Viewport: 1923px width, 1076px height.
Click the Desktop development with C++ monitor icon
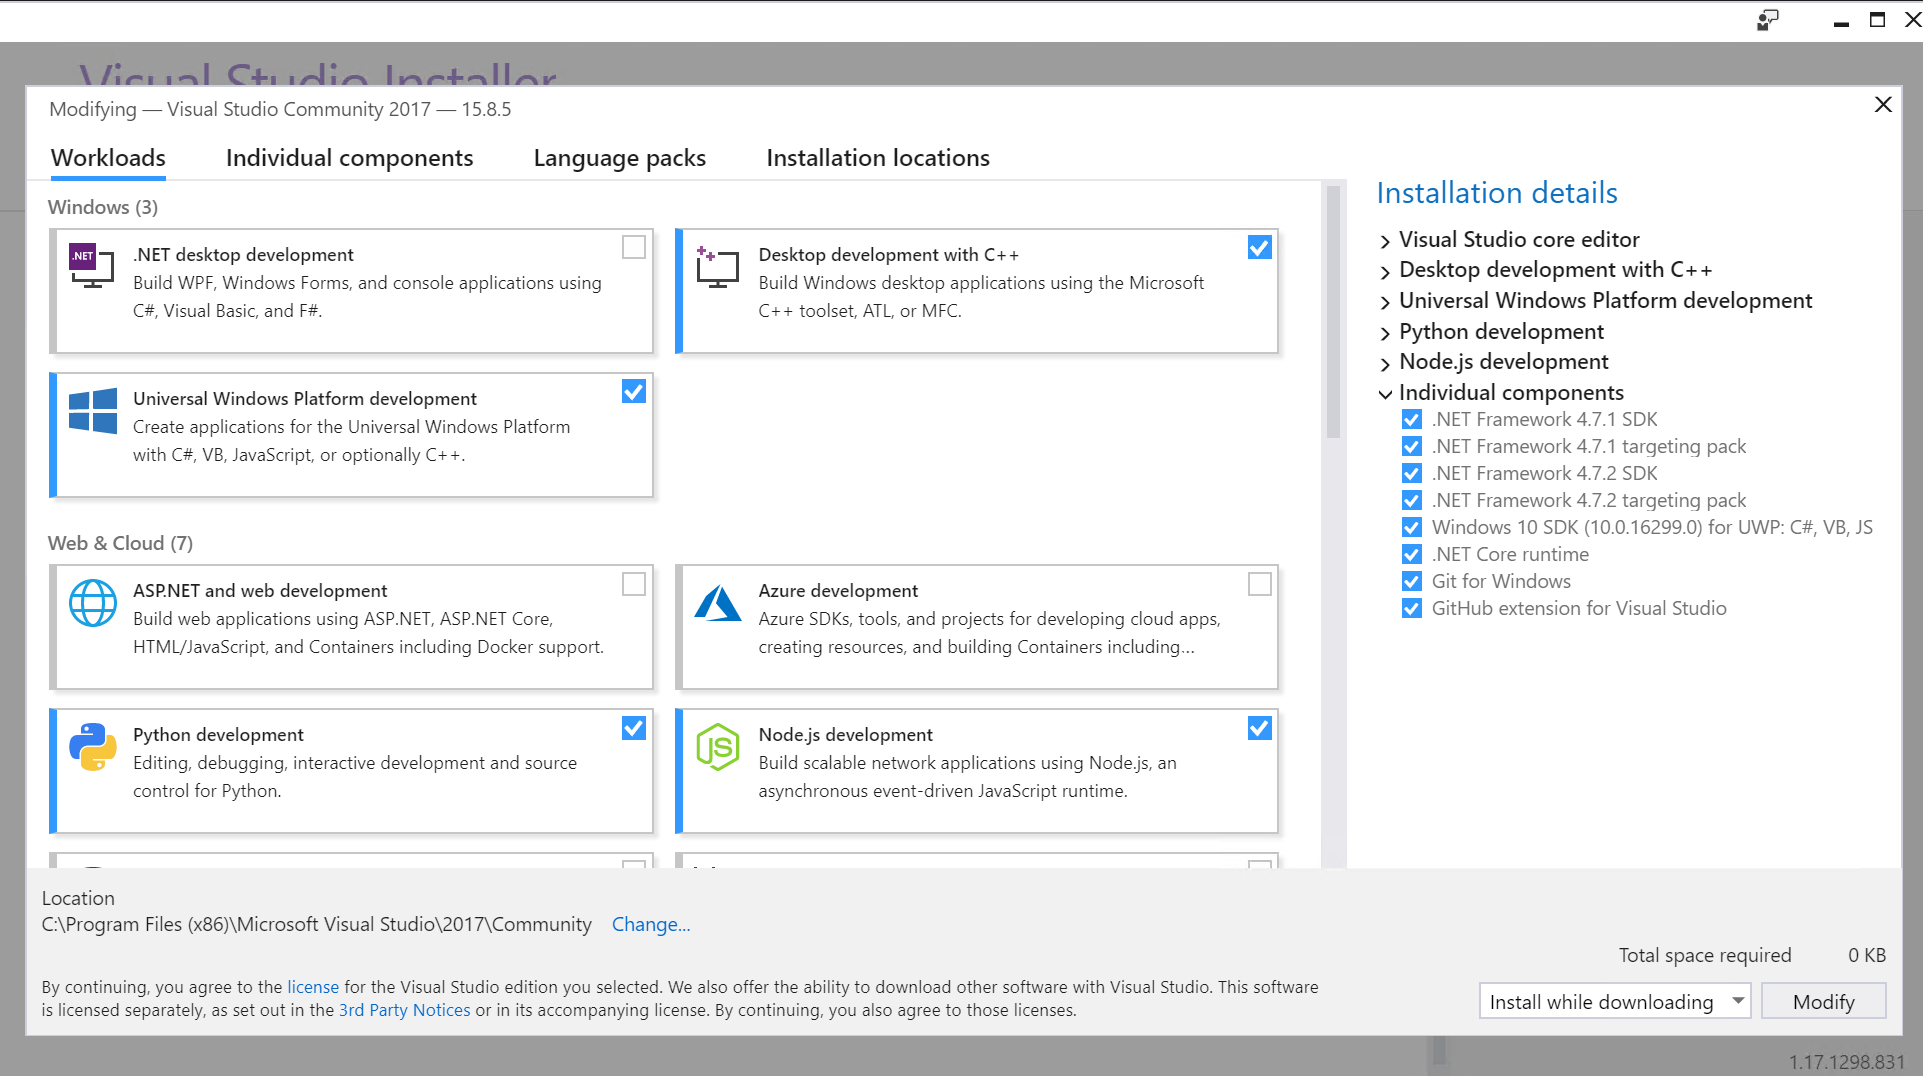pos(718,267)
